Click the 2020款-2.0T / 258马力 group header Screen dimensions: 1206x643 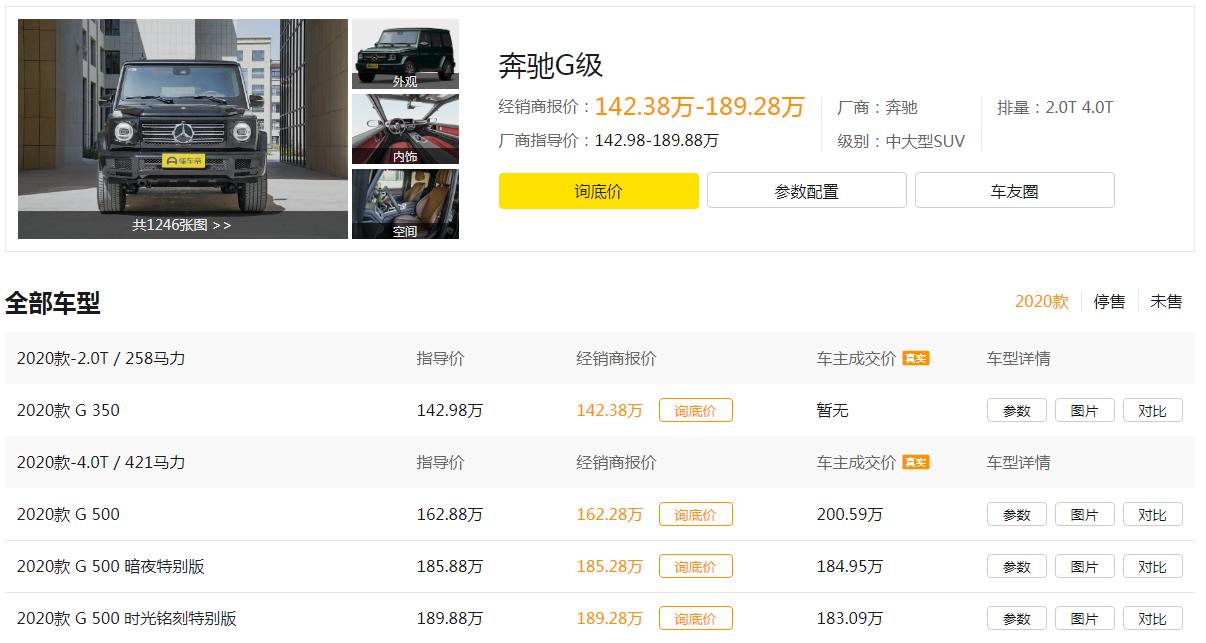click(101, 358)
